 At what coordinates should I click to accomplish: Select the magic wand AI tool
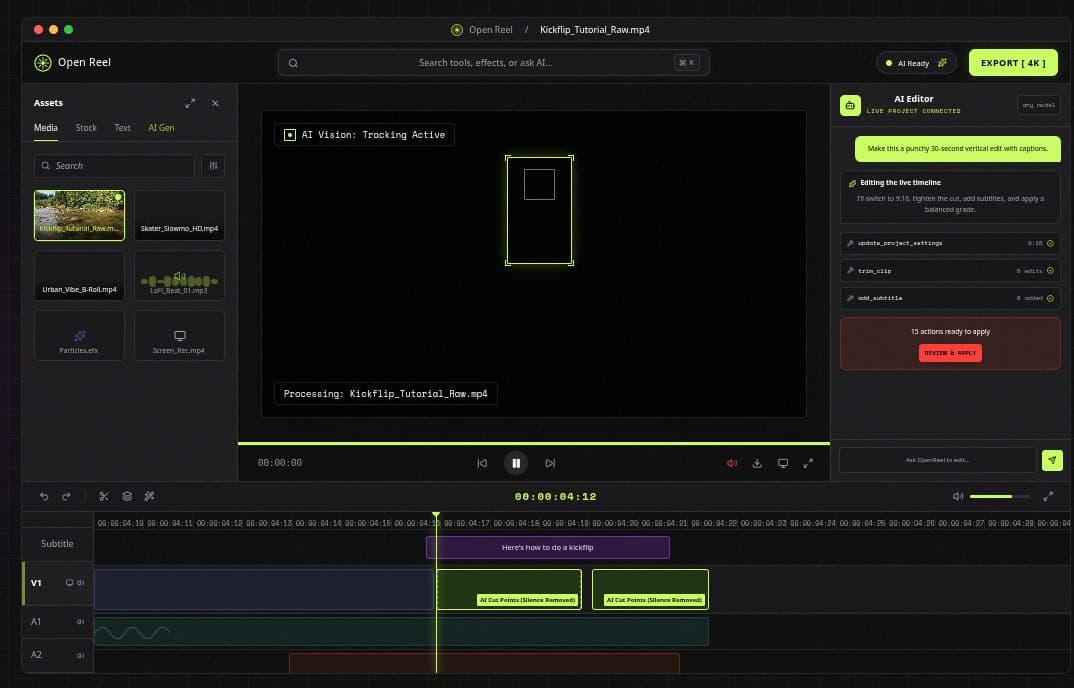click(x=149, y=496)
